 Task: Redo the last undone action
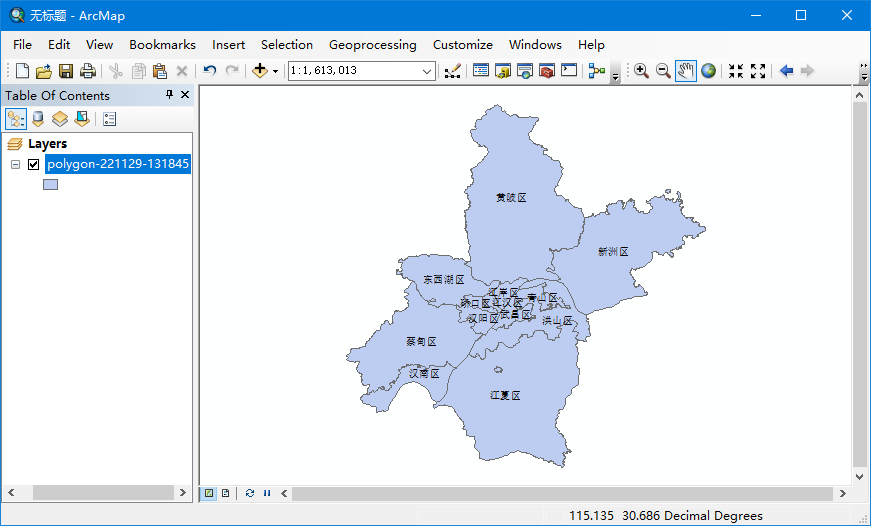coord(232,71)
